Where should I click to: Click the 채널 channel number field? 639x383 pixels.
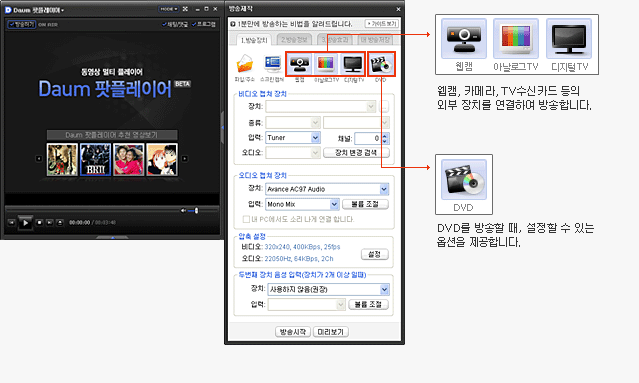coord(368,138)
